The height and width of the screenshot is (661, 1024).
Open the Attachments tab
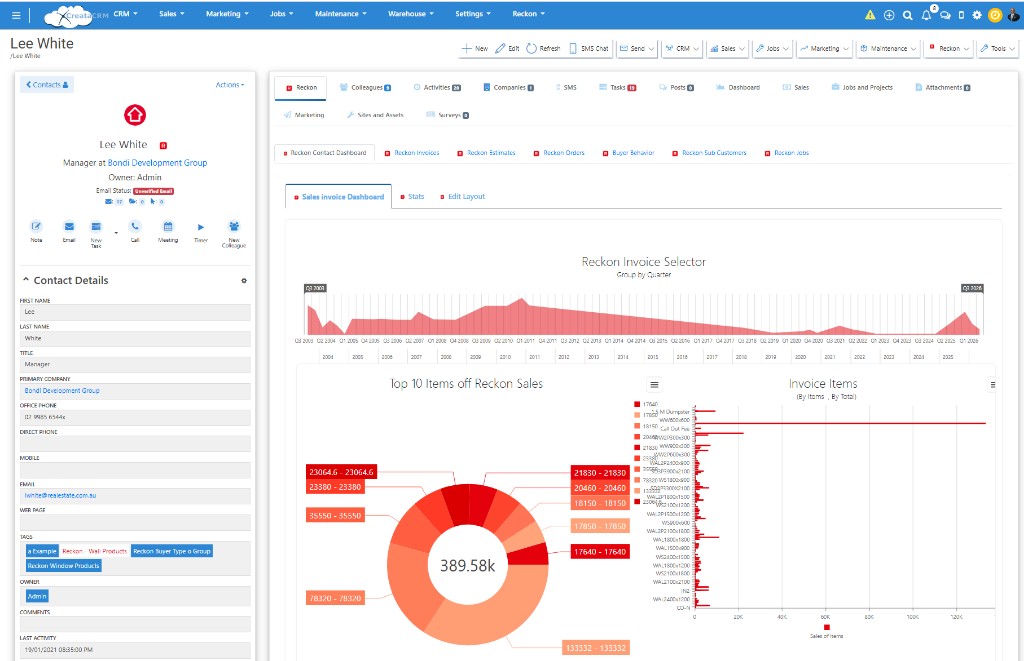click(942, 88)
